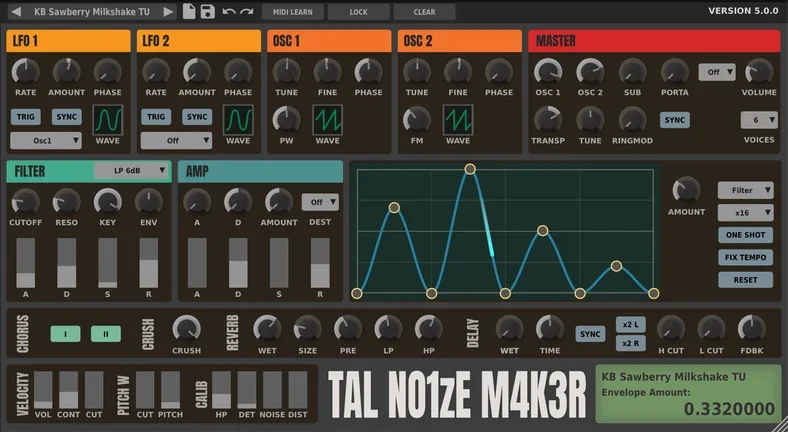Screen dimensions: 788x432
Task: Click Filter envelope Release slider
Action: pyautogui.click(x=149, y=263)
